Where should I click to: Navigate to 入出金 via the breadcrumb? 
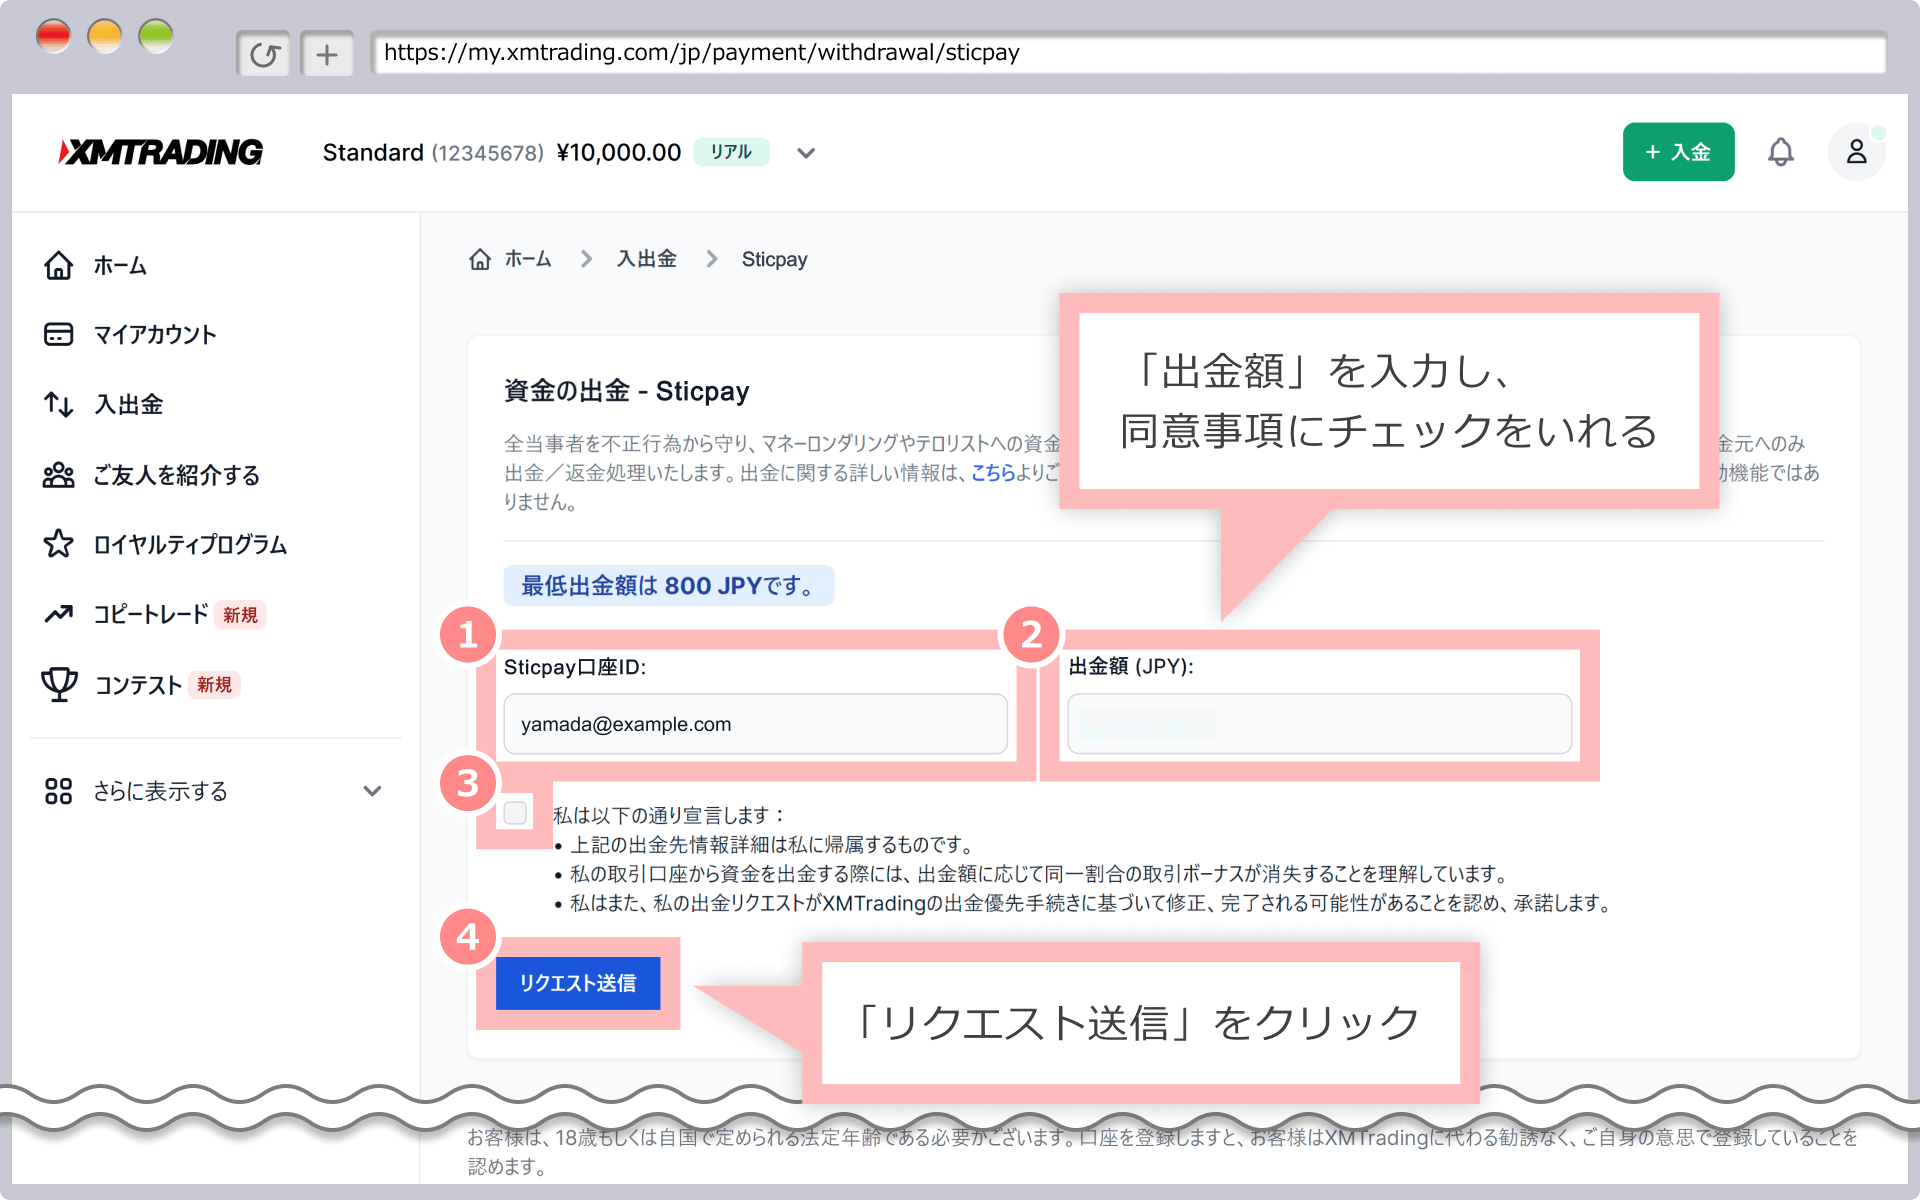coord(647,259)
